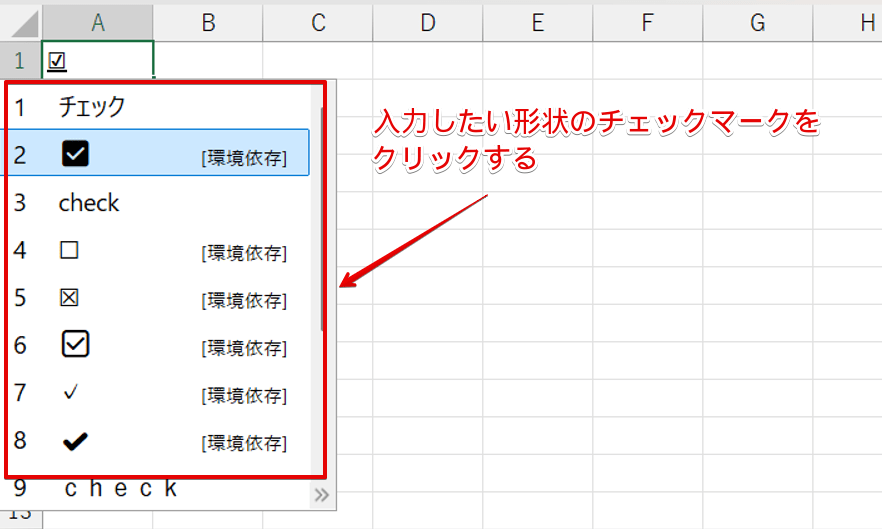
Task: Select column D header
Action: (428, 23)
